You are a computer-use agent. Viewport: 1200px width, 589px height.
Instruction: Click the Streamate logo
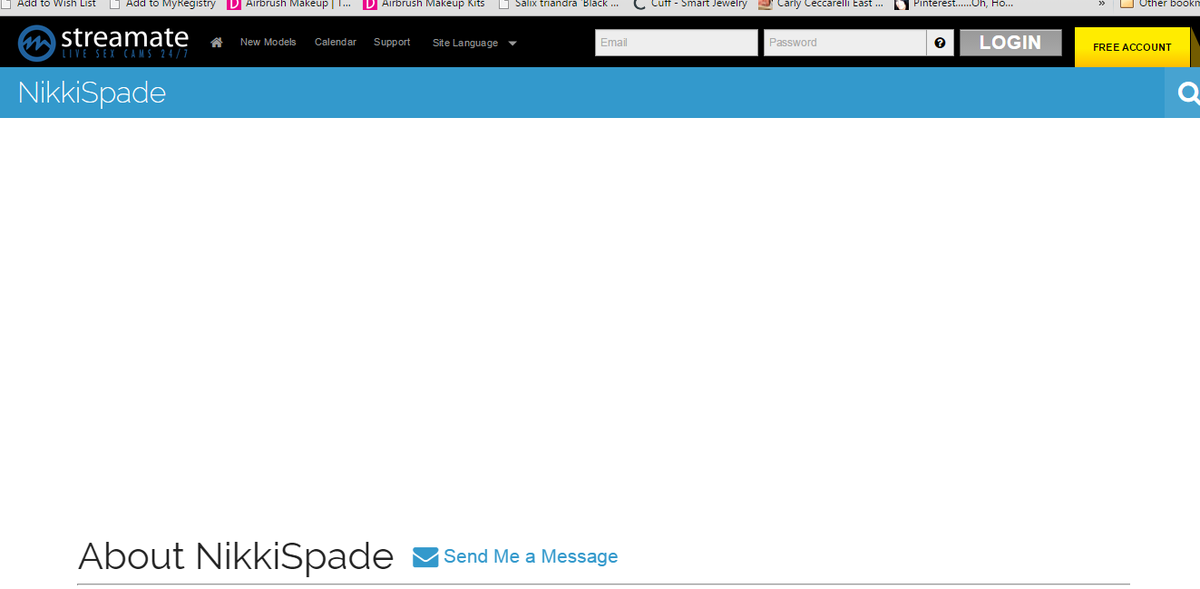click(x=103, y=43)
